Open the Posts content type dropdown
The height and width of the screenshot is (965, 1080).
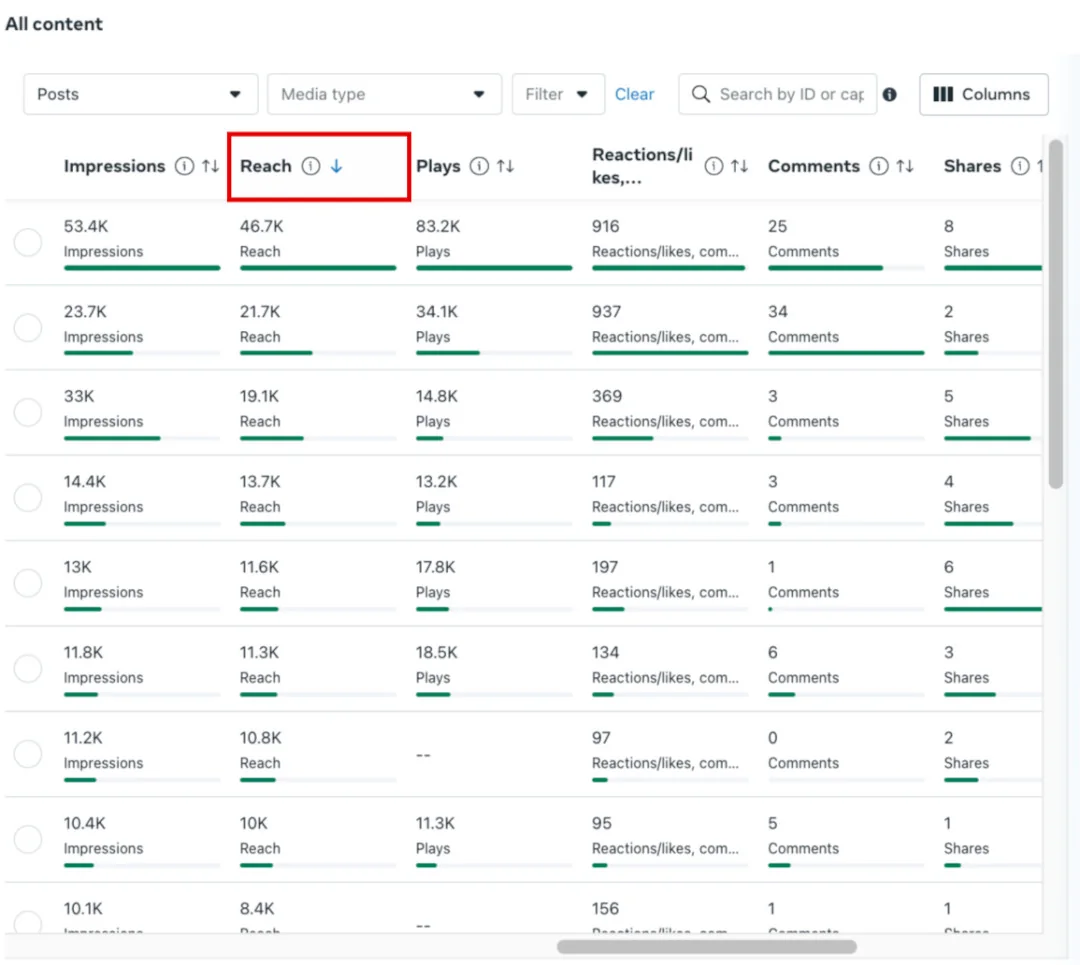141,94
